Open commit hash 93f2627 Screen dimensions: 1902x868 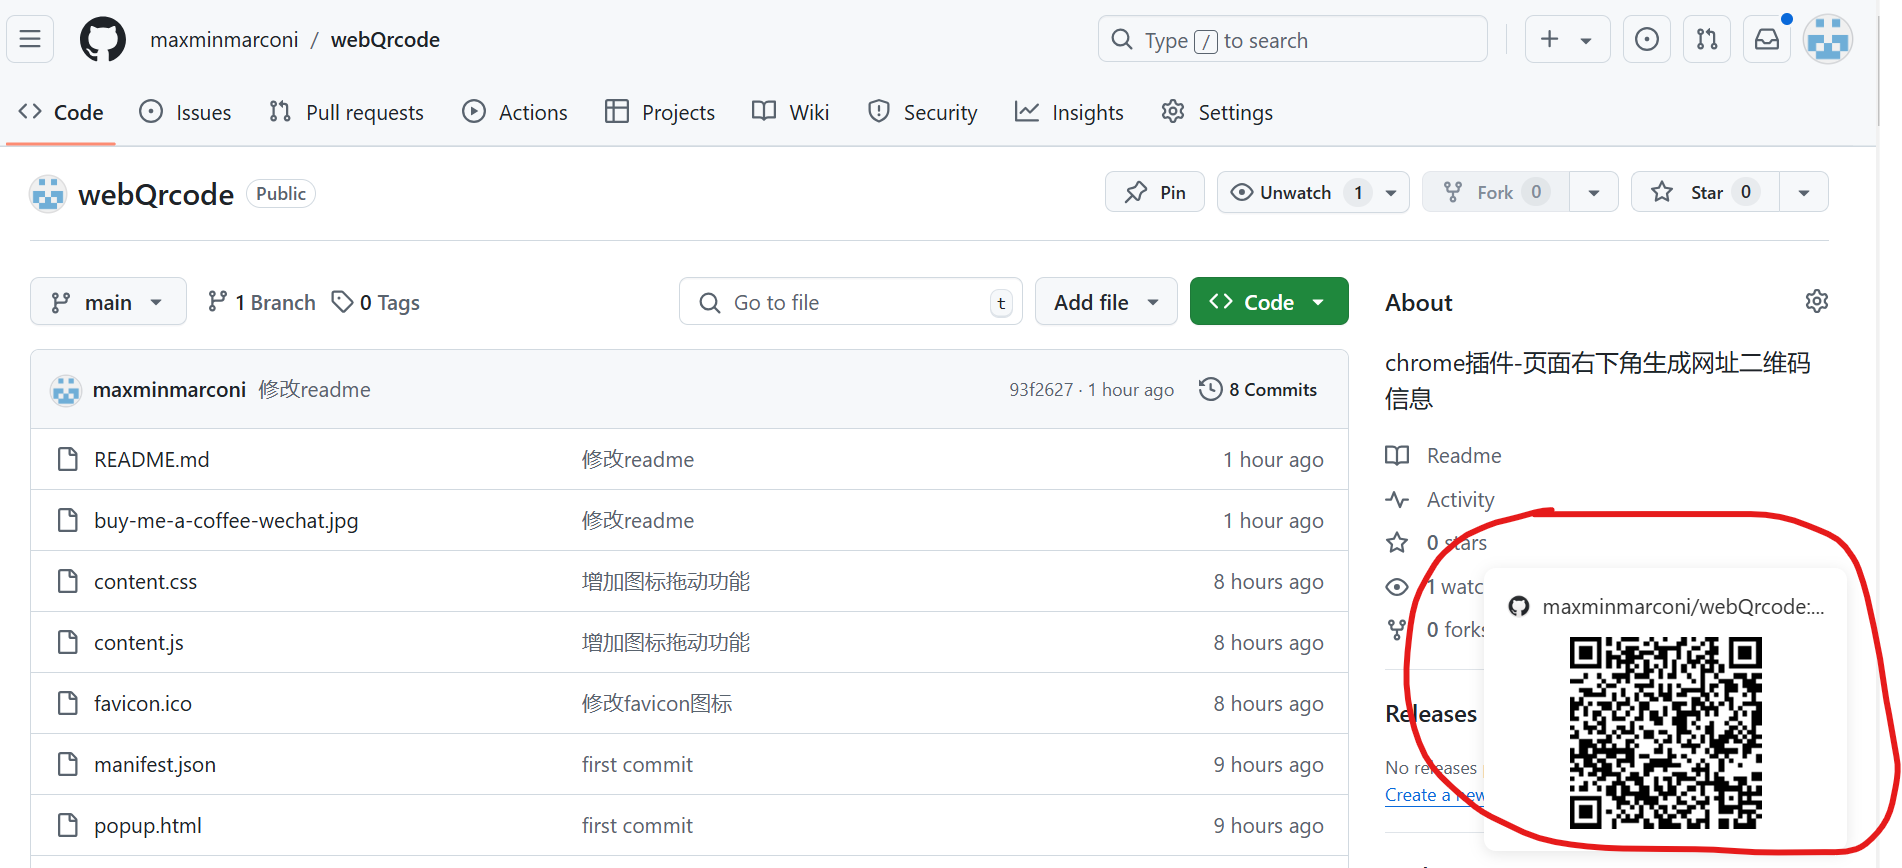pyautogui.click(x=1040, y=390)
